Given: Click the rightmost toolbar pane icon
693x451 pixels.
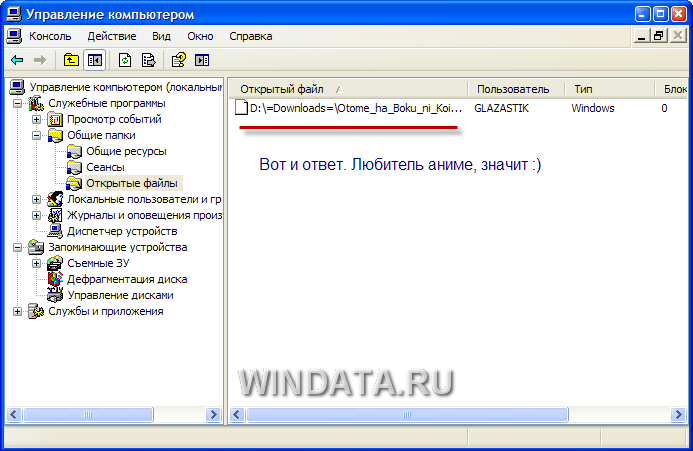Looking at the screenshot, I should click(x=202, y=60).
